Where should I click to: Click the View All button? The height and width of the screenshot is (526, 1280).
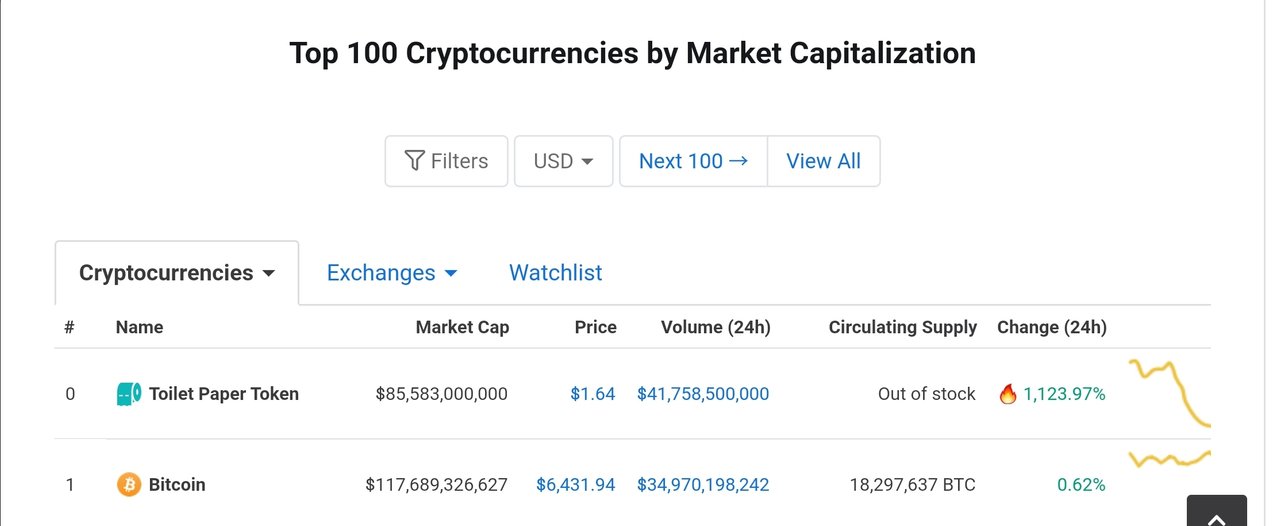(x=823, y=161)
